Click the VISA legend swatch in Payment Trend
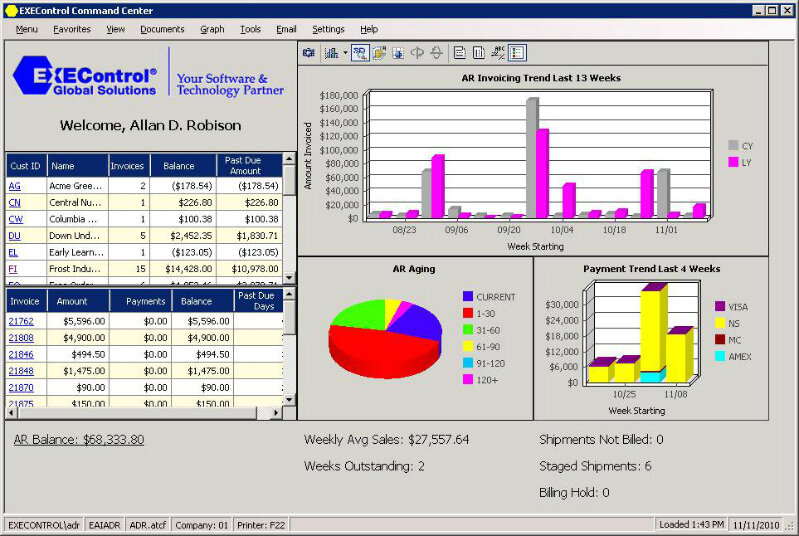The height and width of the screenshot is (536, 799). (720, 307)
